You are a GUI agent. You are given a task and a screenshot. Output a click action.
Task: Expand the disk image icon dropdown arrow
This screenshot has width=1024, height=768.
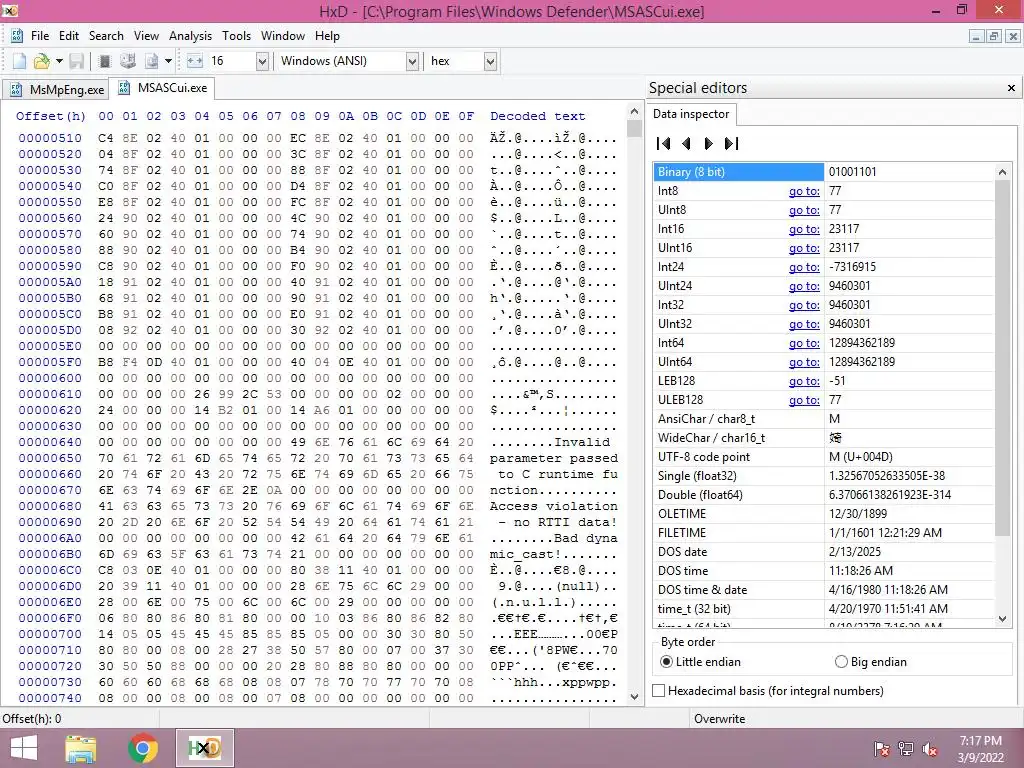click(168, 61)
